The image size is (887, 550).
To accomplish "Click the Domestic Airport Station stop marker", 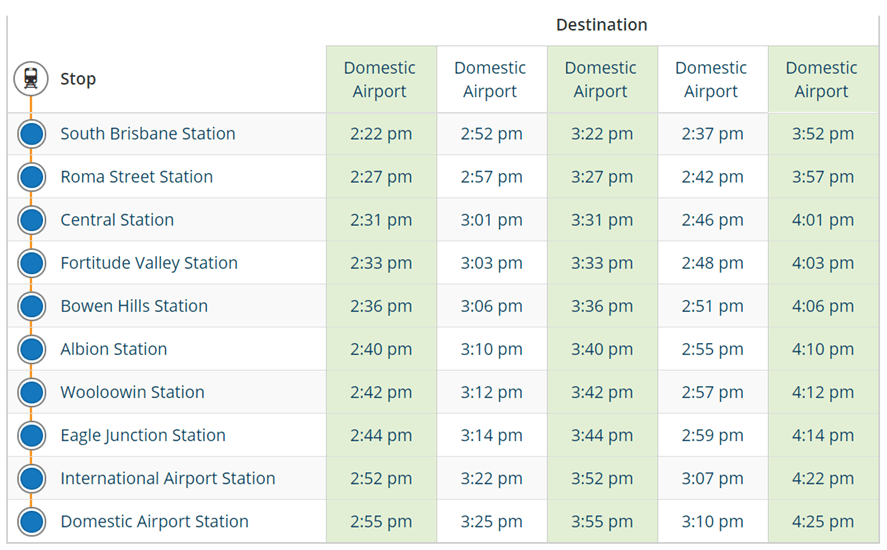I will click(x=32, y=521).
